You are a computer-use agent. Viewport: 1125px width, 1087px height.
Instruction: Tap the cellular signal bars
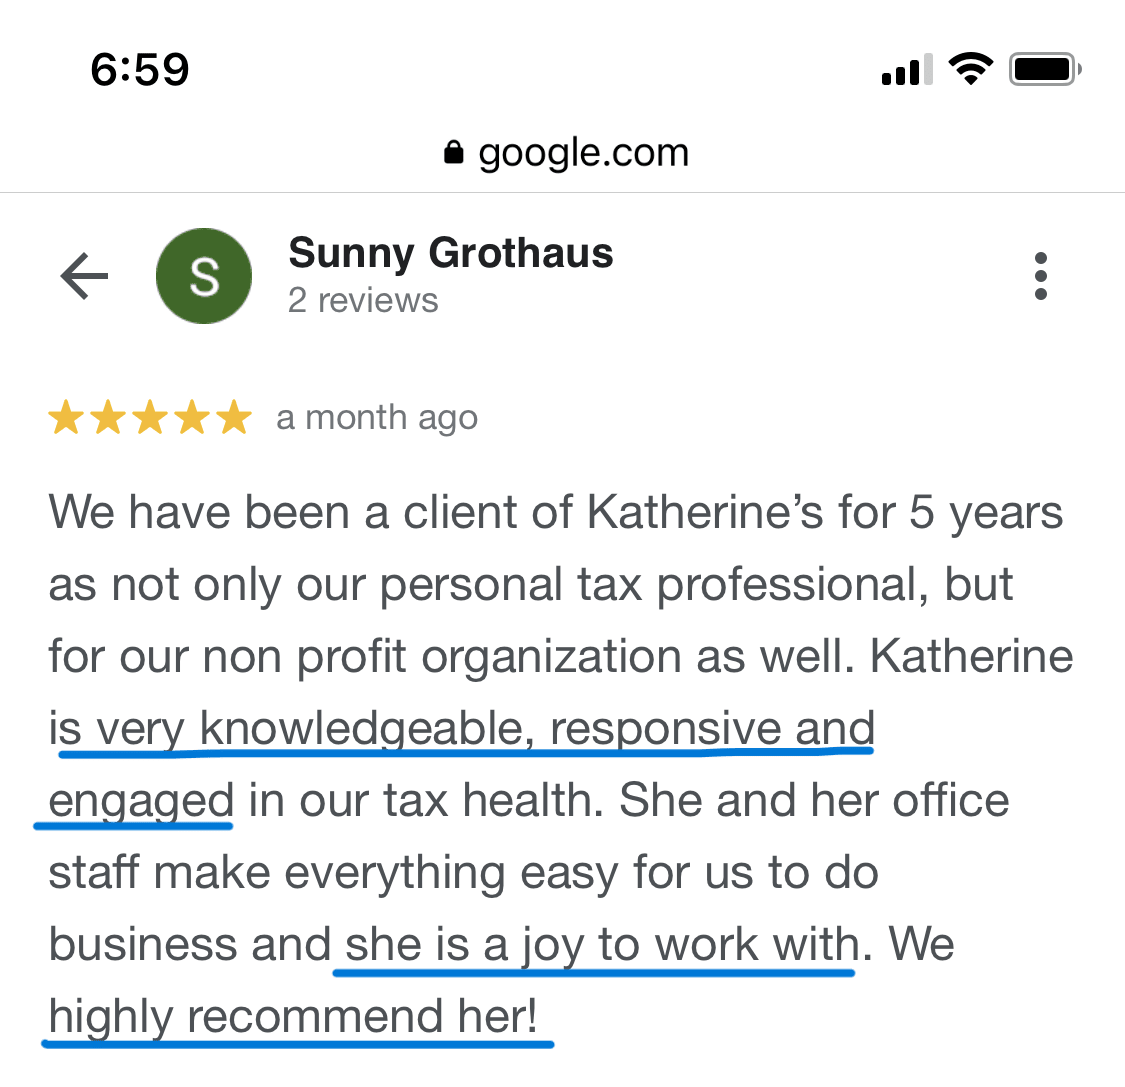907,70
